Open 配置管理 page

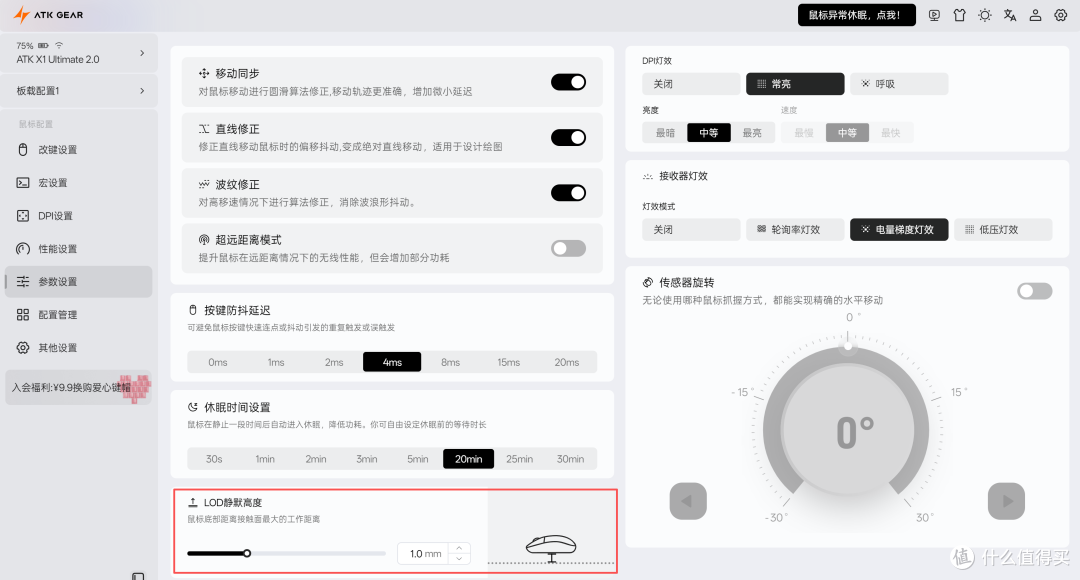[79, 315]
